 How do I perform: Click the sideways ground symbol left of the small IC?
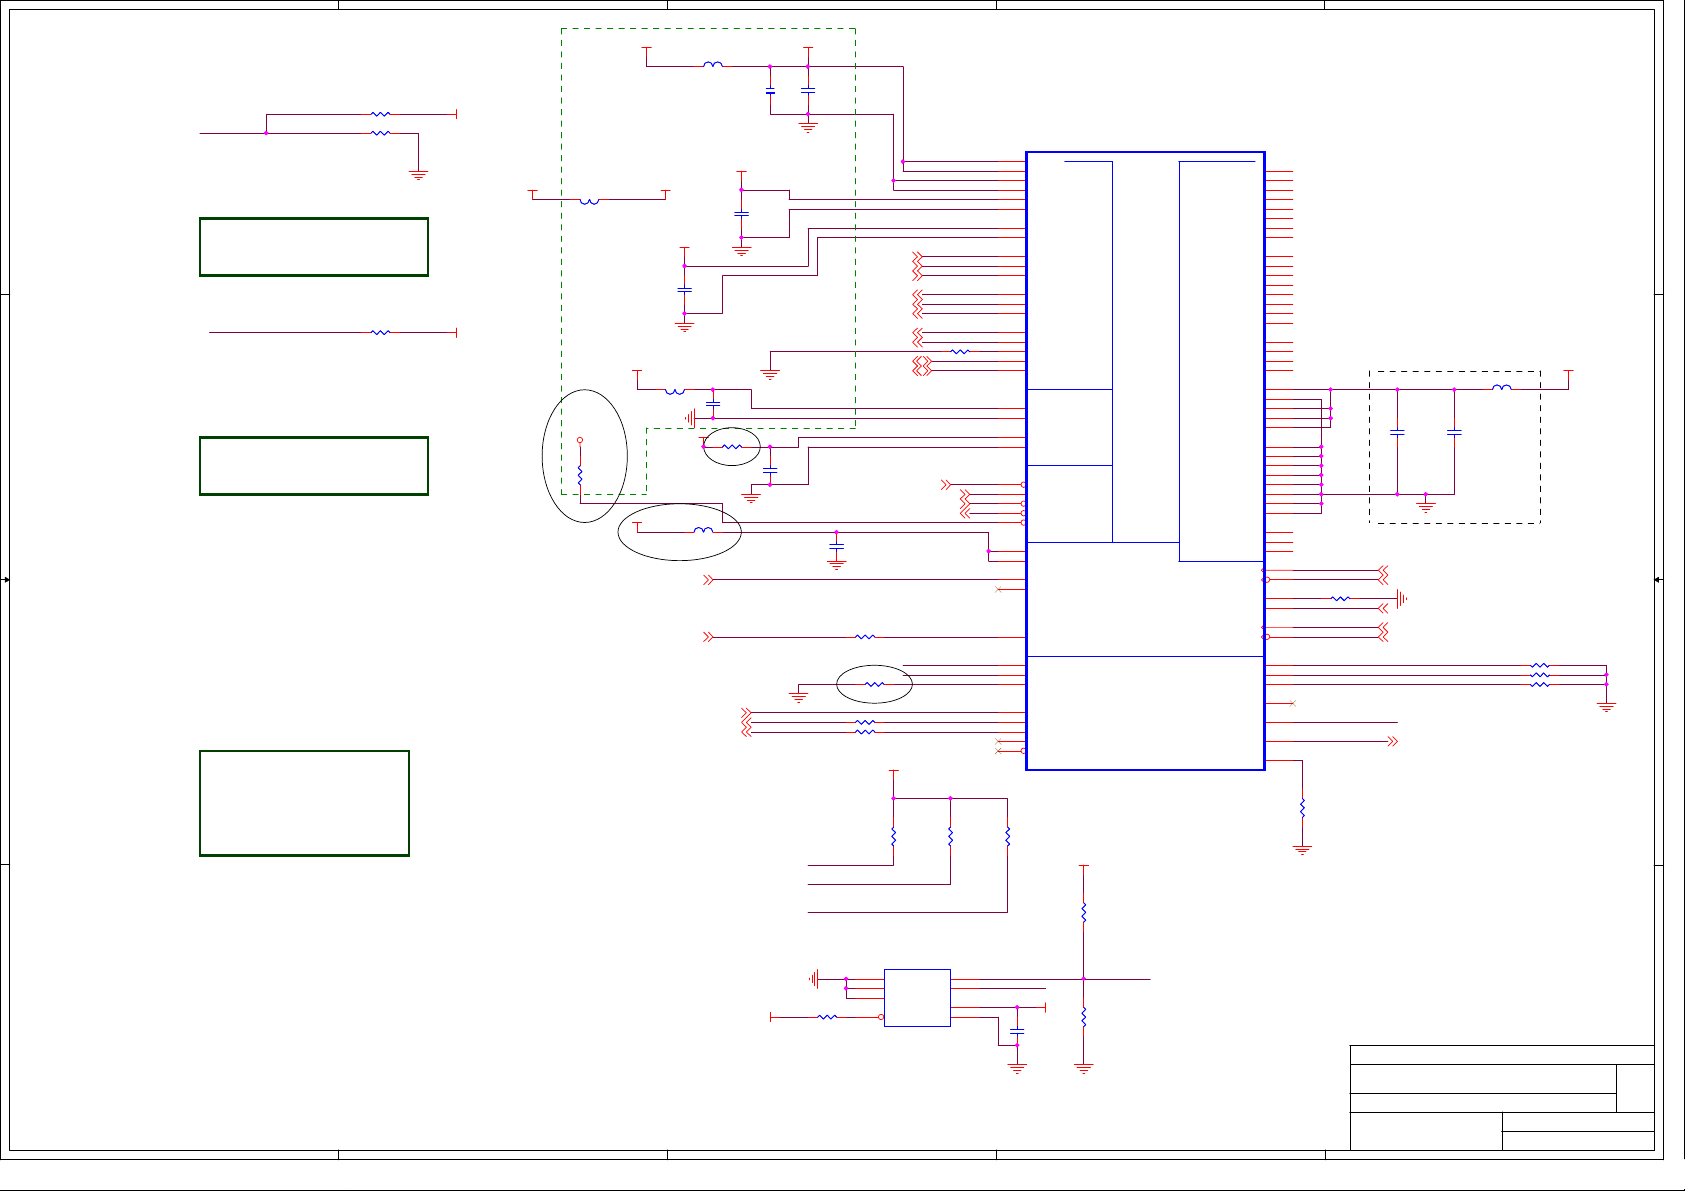coord(815,979)
